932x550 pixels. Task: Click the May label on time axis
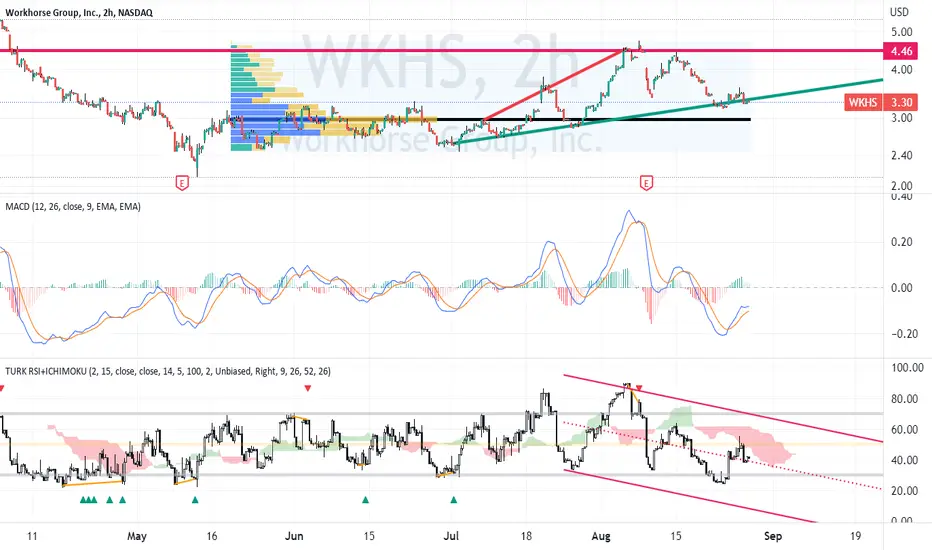(x=137, y=536)
